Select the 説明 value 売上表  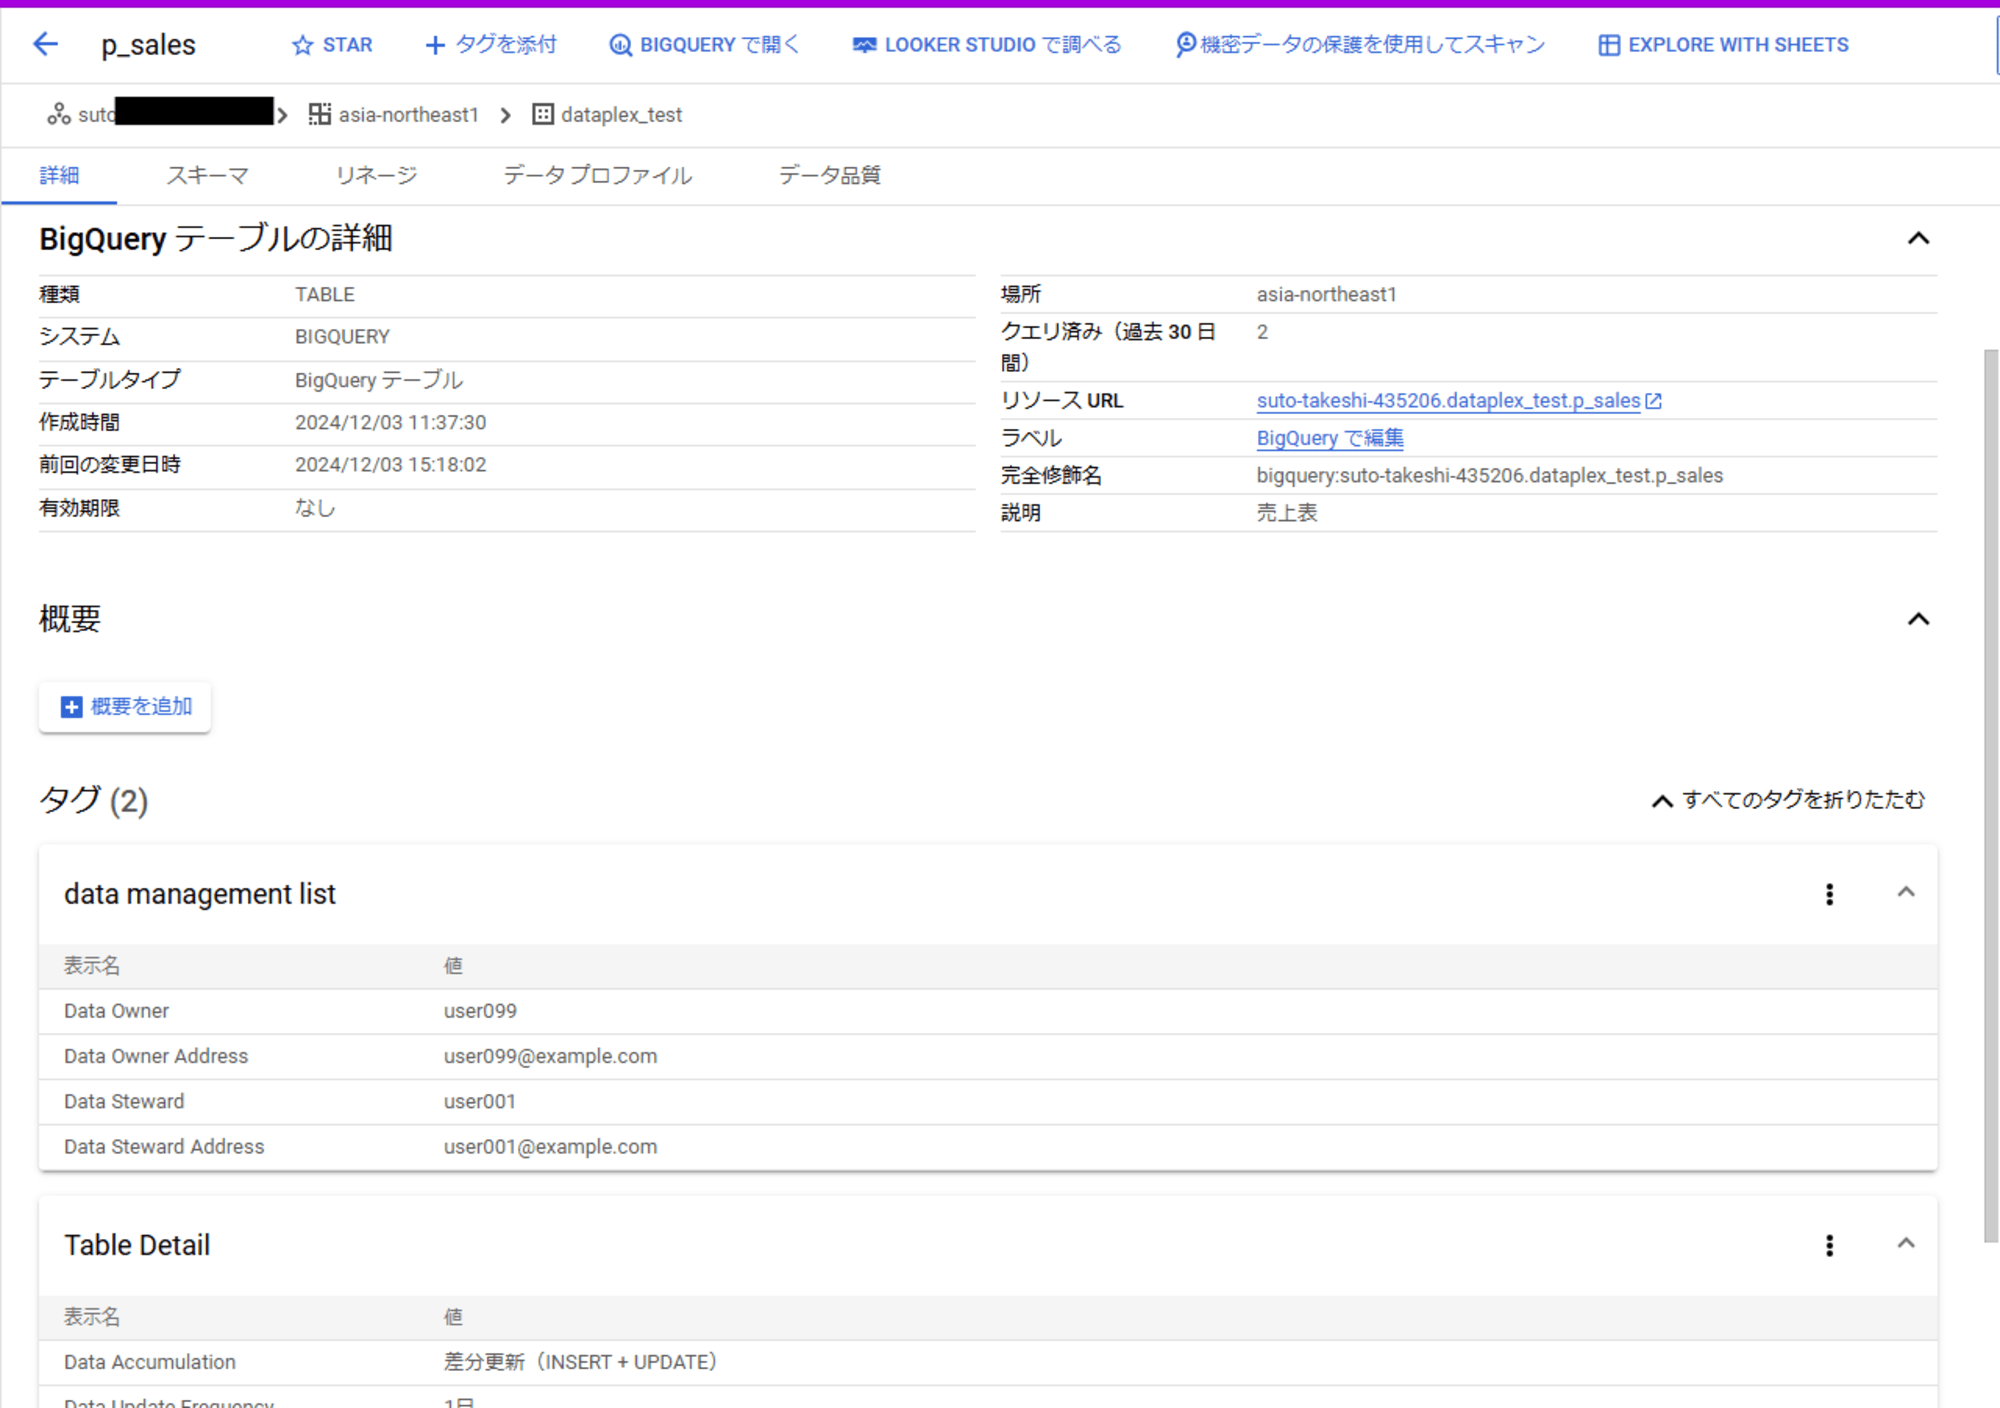1287,513
